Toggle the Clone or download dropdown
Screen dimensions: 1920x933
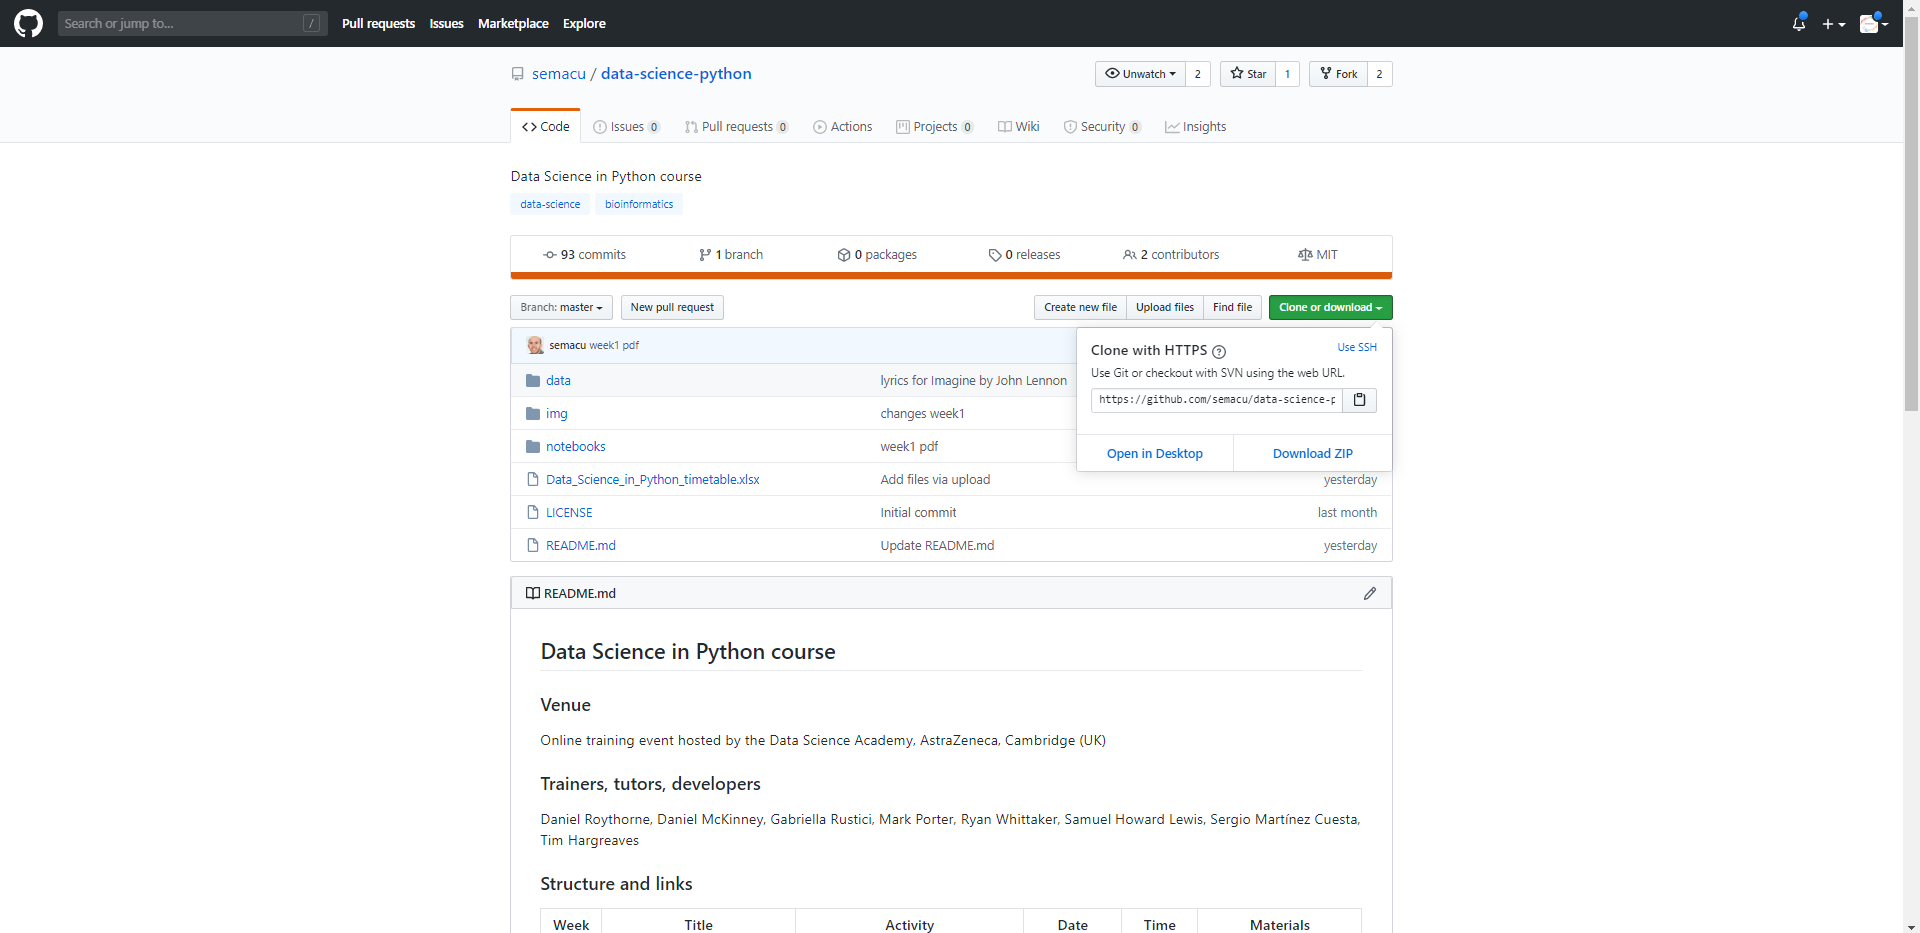tap(1330, 308)
